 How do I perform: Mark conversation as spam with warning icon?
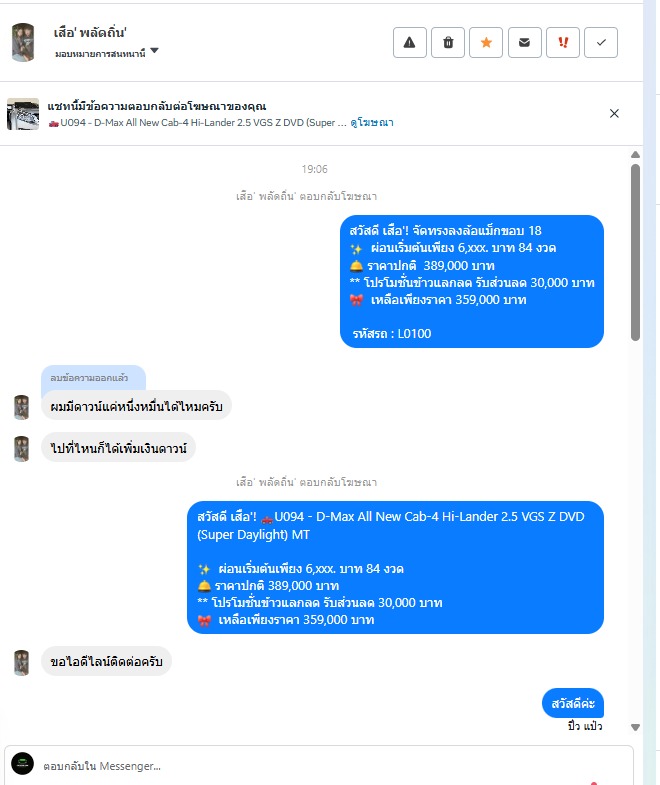point(410,43)
